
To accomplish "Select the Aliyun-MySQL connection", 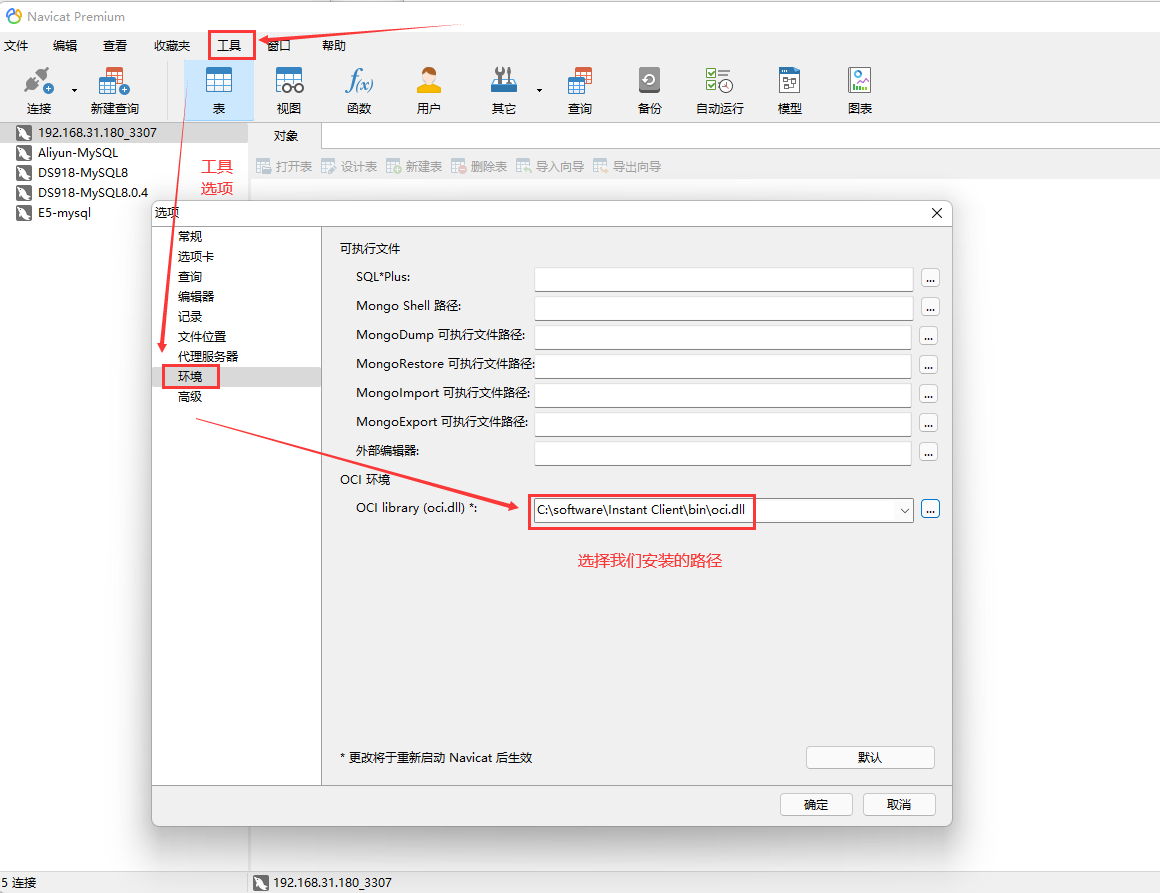I will tap(78, 153).
